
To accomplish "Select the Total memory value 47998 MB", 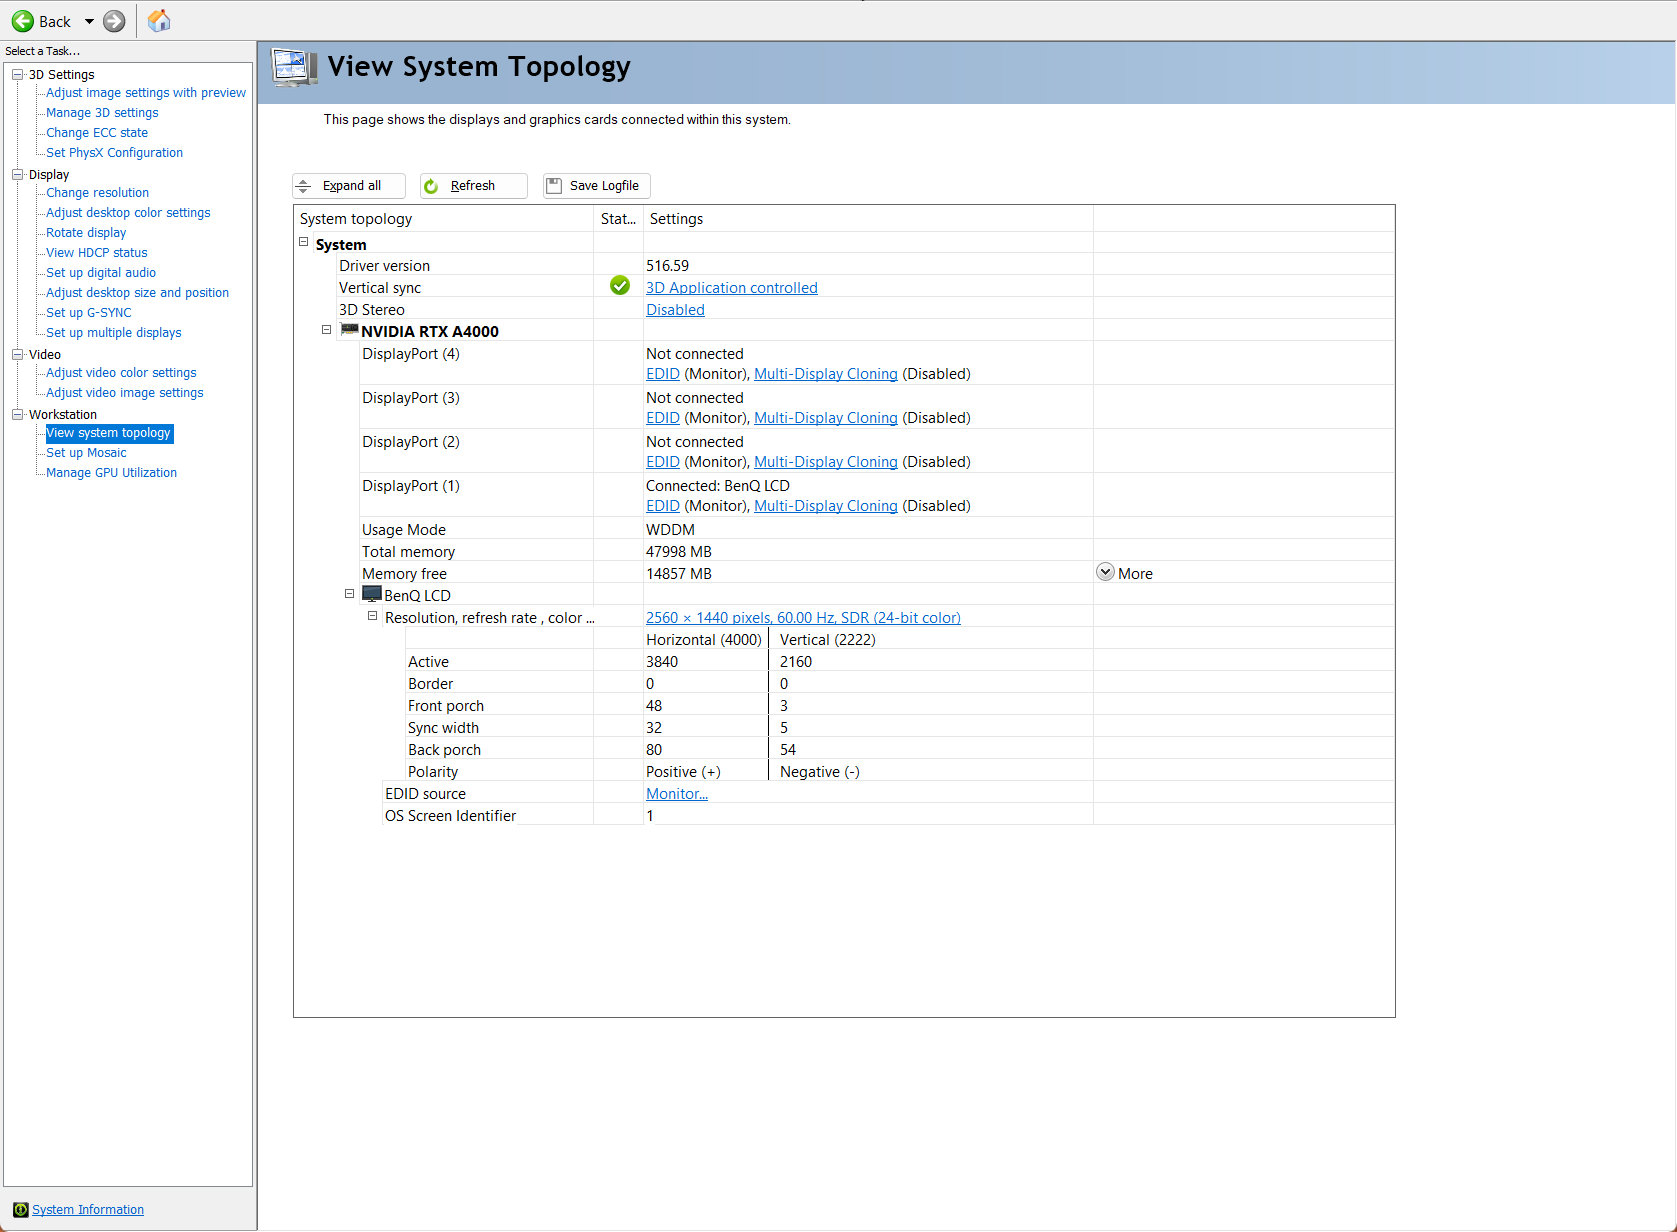I will tap(679, 552).
